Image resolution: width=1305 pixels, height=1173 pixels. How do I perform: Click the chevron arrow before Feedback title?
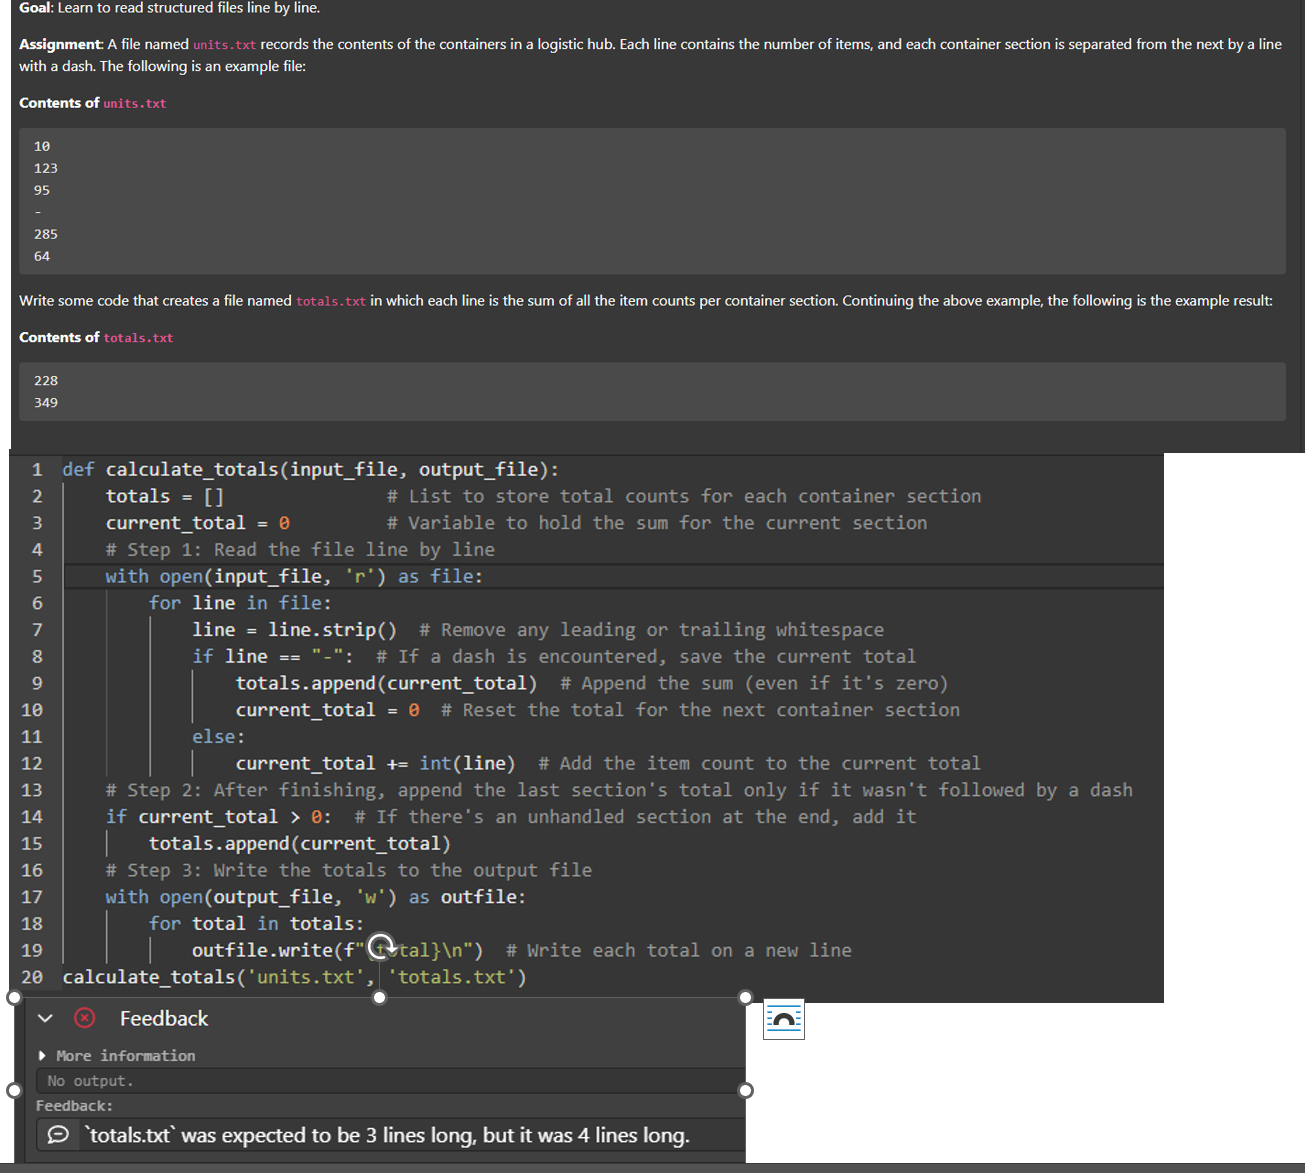tap(44, 1017)
